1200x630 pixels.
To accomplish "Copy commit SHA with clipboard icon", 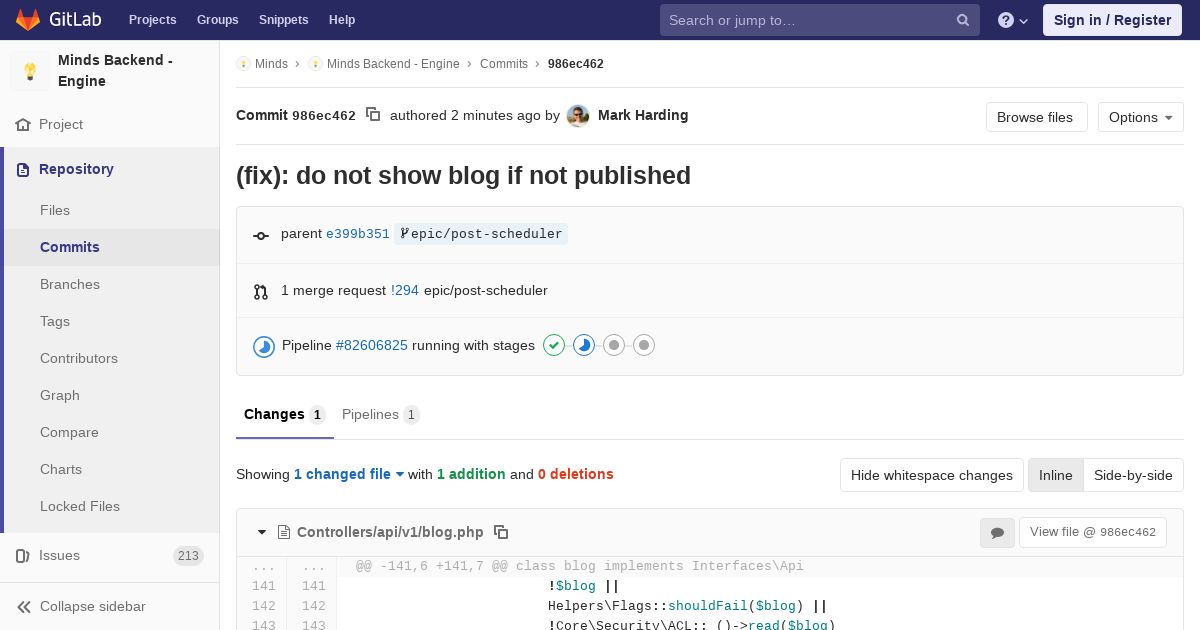I will 373,115.
